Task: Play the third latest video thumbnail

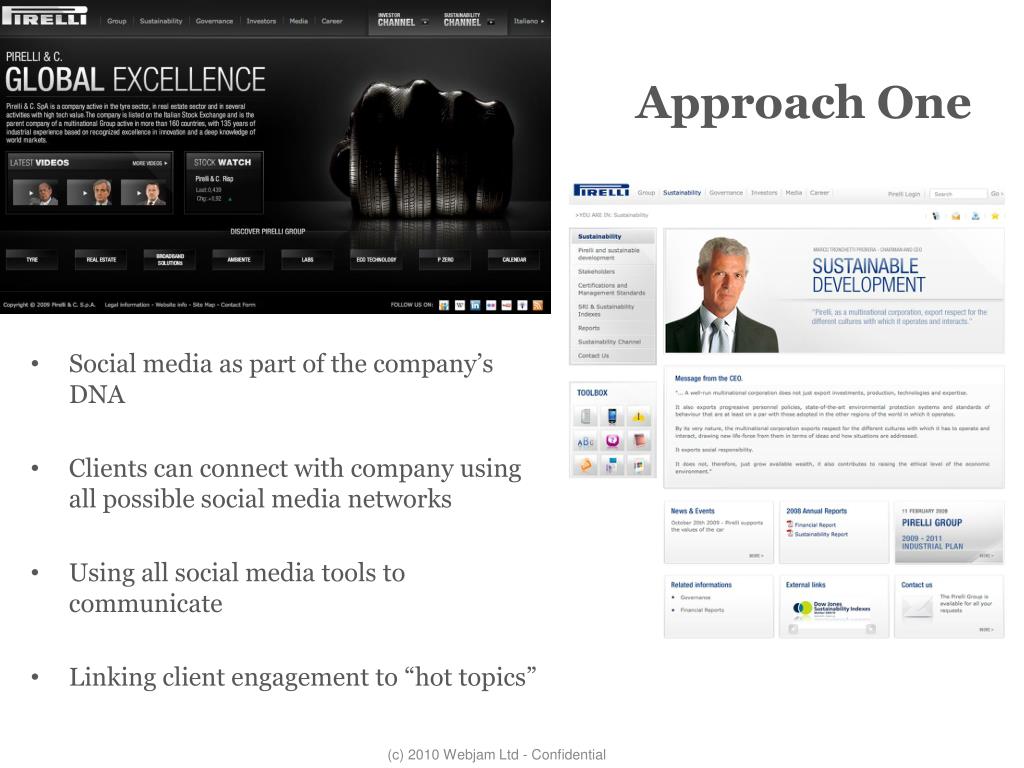Action: pos(144,193)
